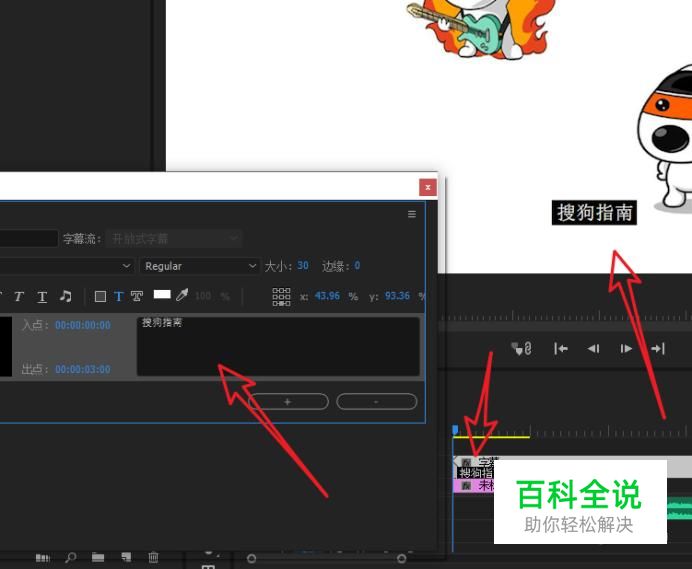Open the font family dropdown arrow
Viewport: 692px width, 569px height.
click(126, 266)
